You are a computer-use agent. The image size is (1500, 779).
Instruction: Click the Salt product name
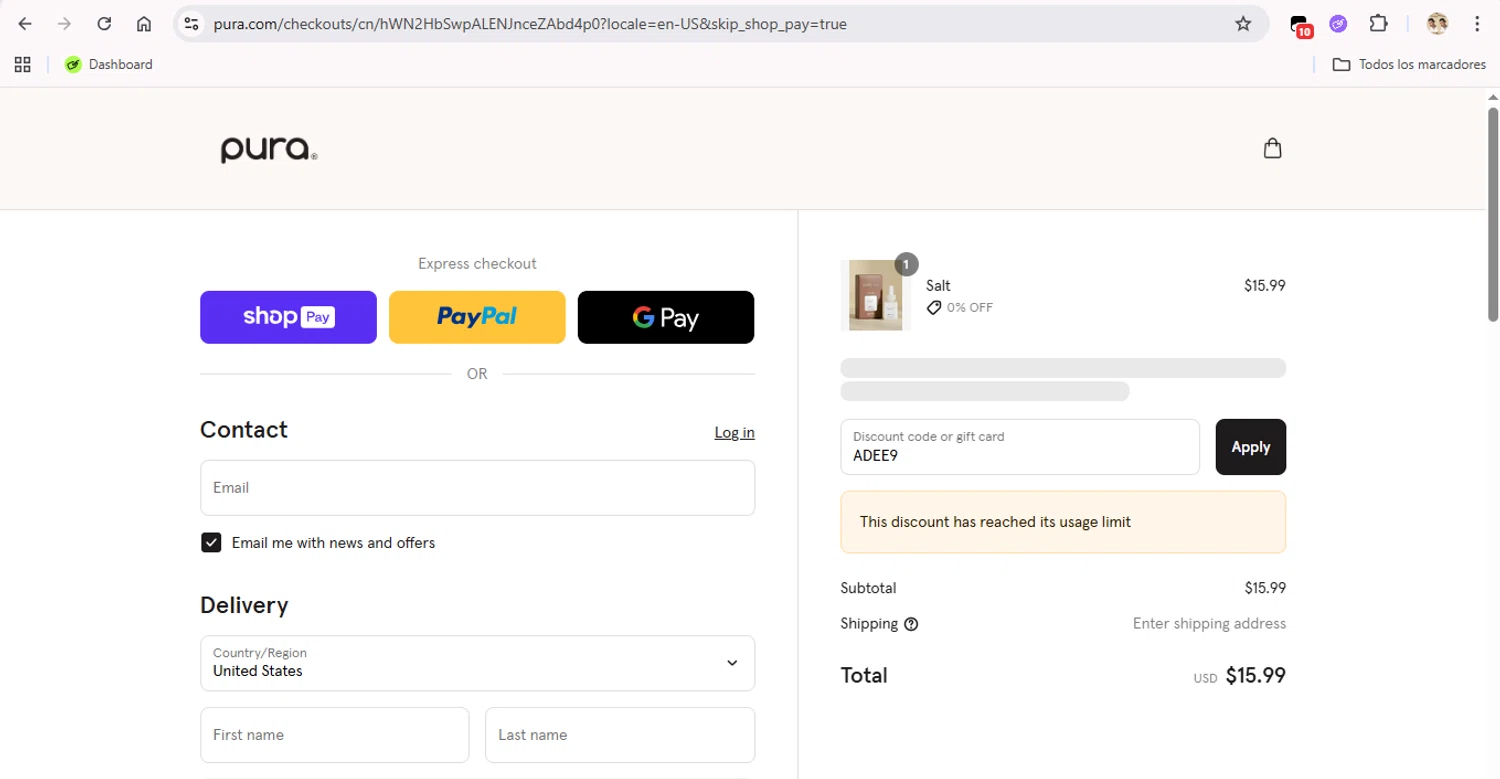click(938, 286)
